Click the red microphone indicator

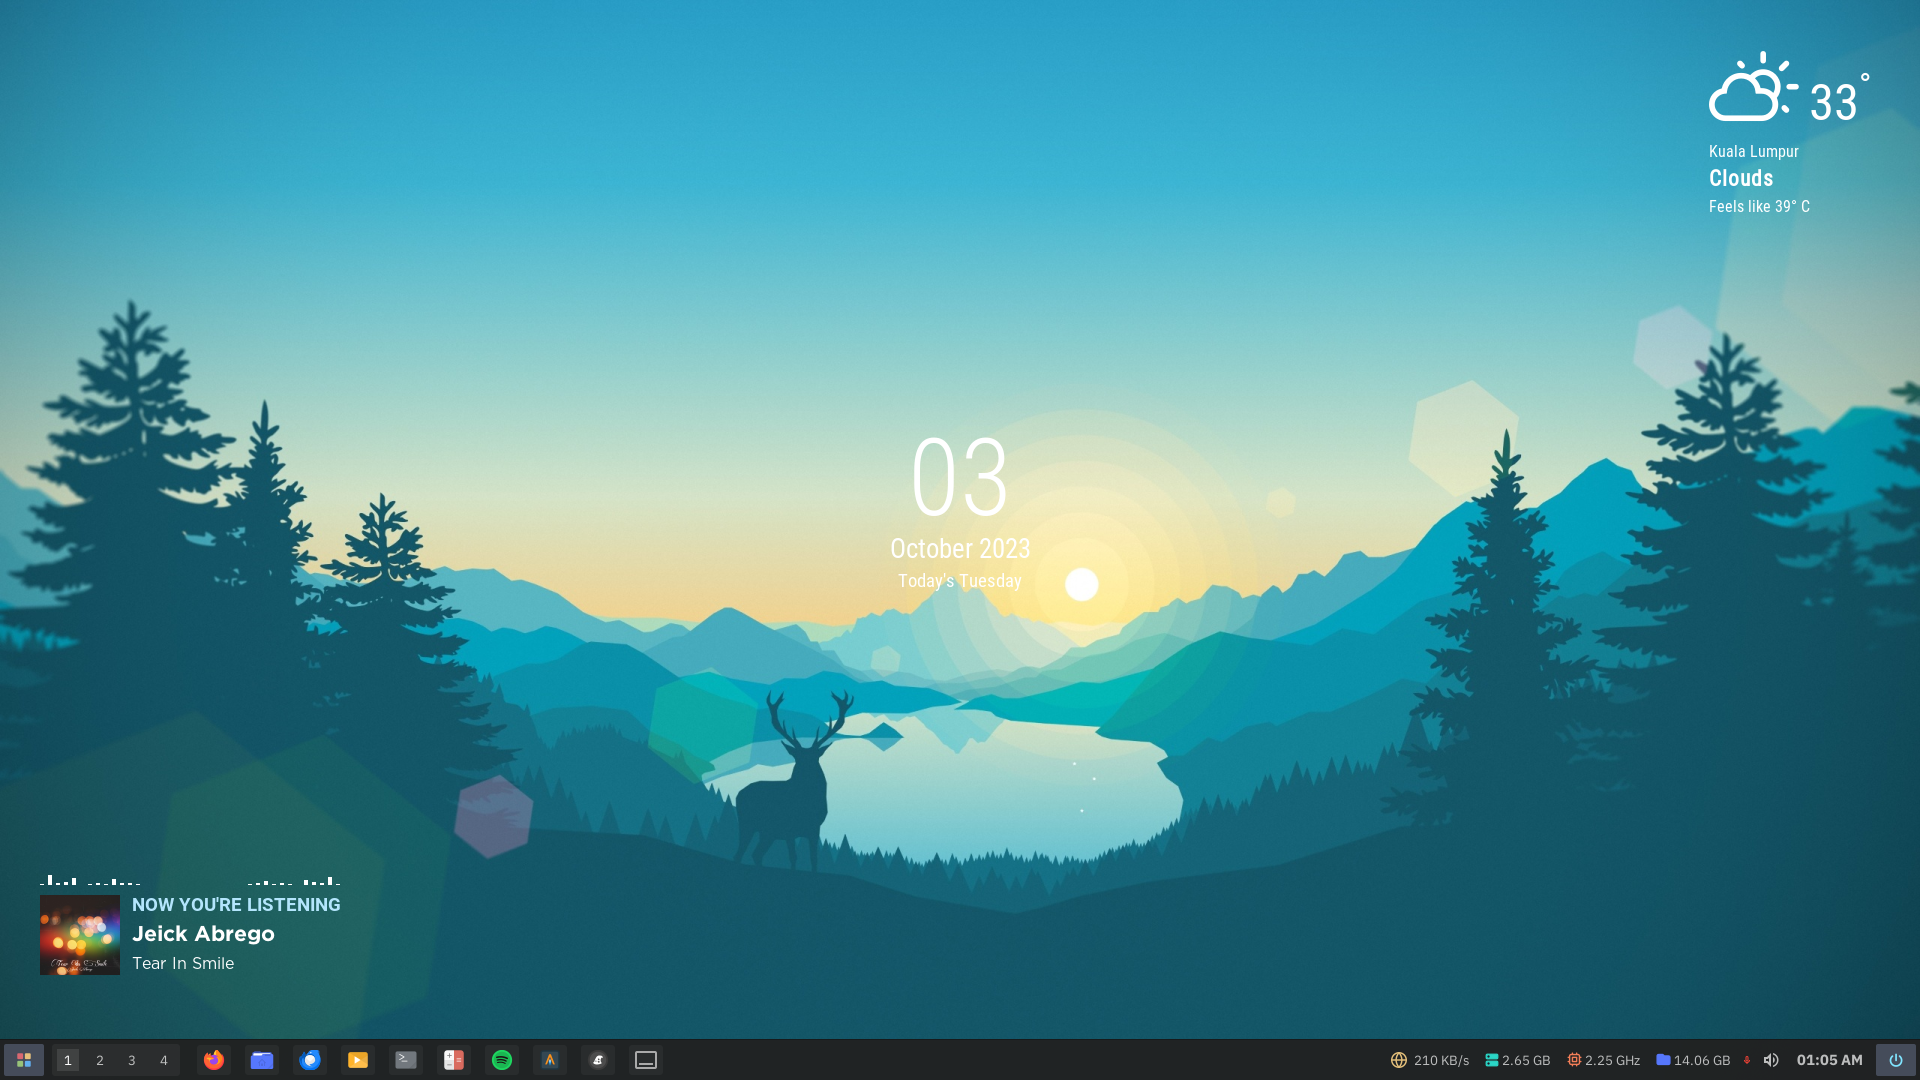[1747, 1060]
